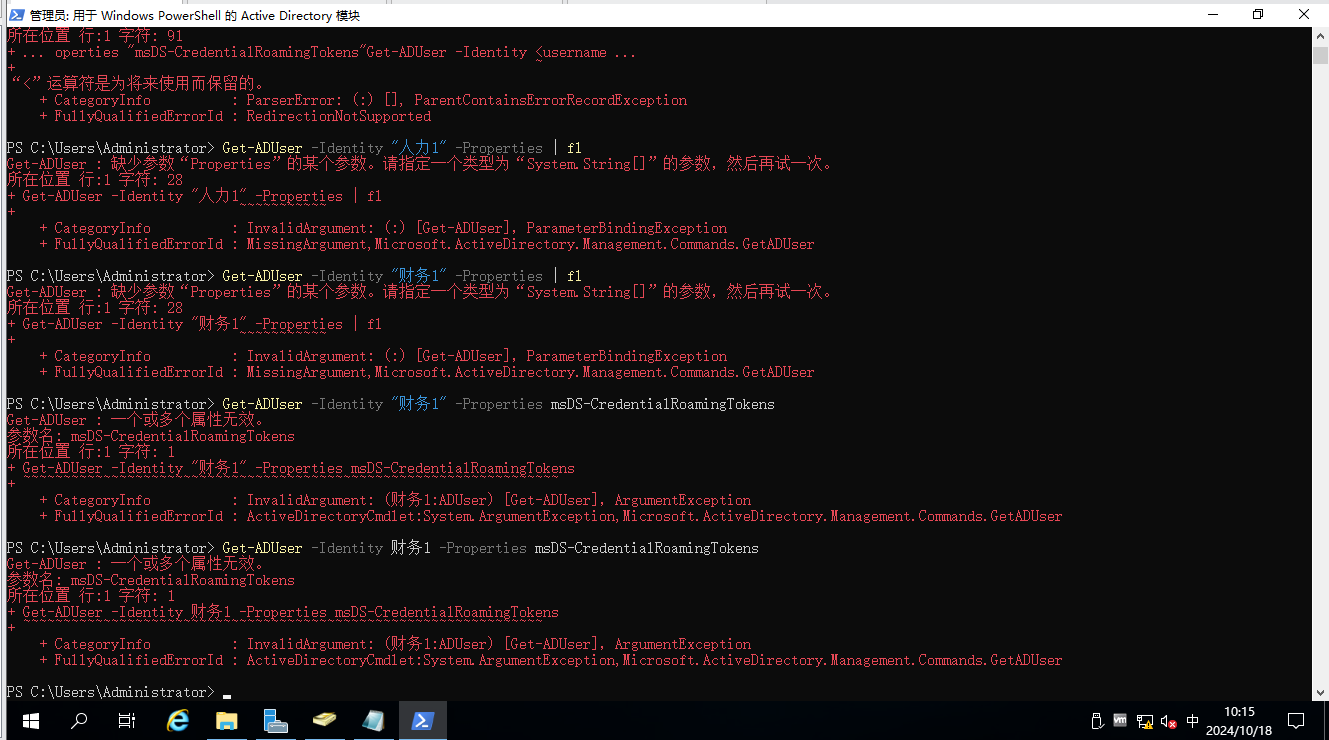Switch to Server Manager in the taskbar
Screen dimensions: 1329x740
tap(276, 720)
